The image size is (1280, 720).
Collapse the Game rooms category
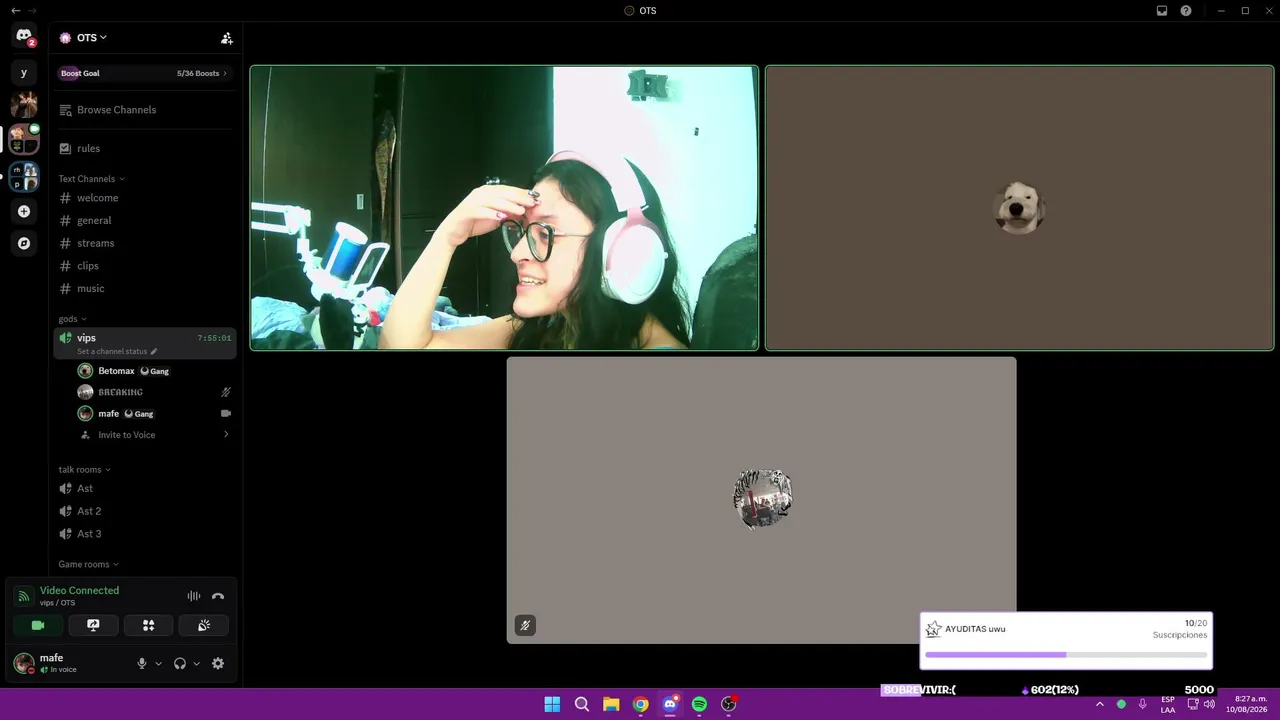[88, 564]
